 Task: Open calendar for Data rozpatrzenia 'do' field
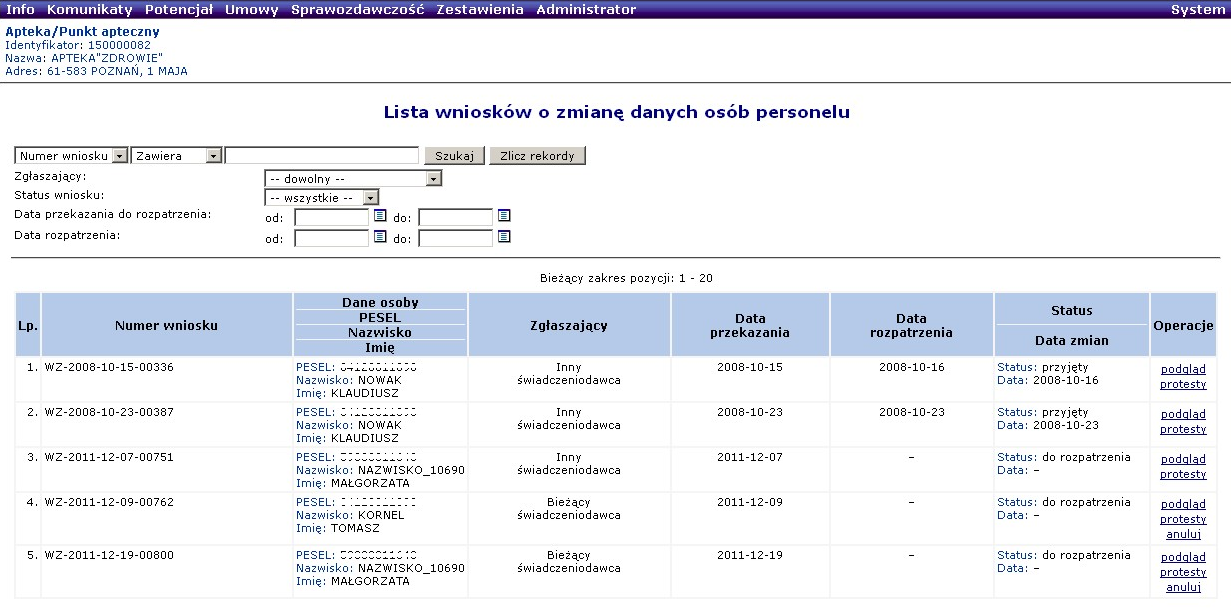504,237
